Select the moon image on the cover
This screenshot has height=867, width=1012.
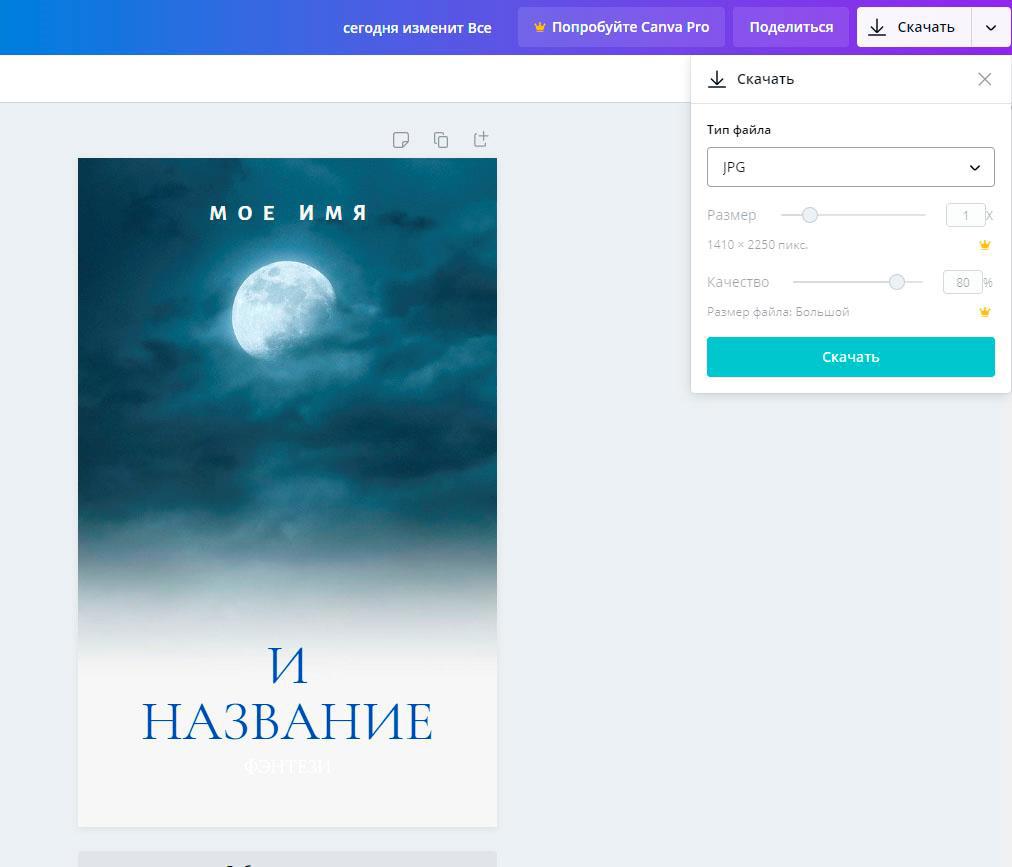point(283,310)
